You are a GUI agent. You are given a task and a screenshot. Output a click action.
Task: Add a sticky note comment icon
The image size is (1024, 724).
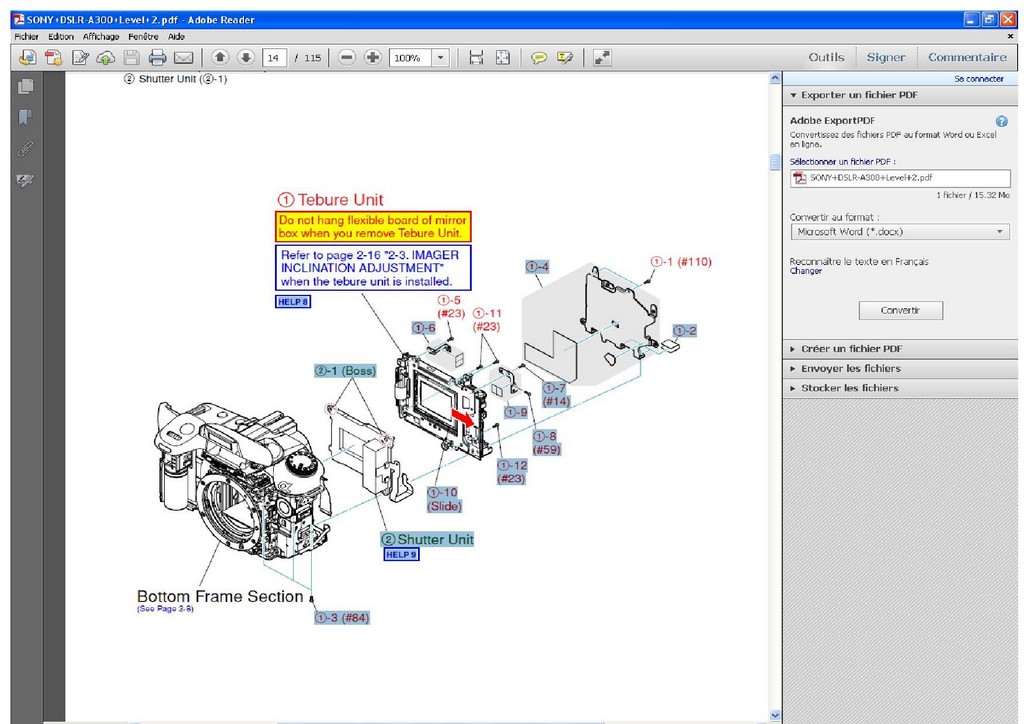pos(539,58)
